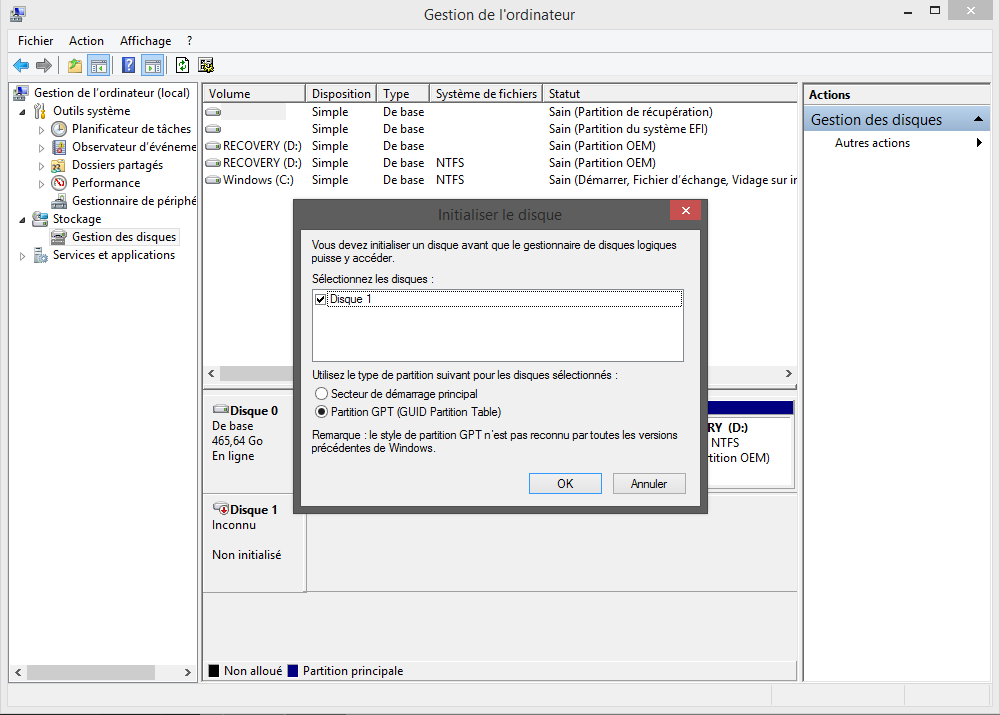1000x715 pixels.
Task: Click the blue Back arrow in toolbar
Action: tap(21, 65)
